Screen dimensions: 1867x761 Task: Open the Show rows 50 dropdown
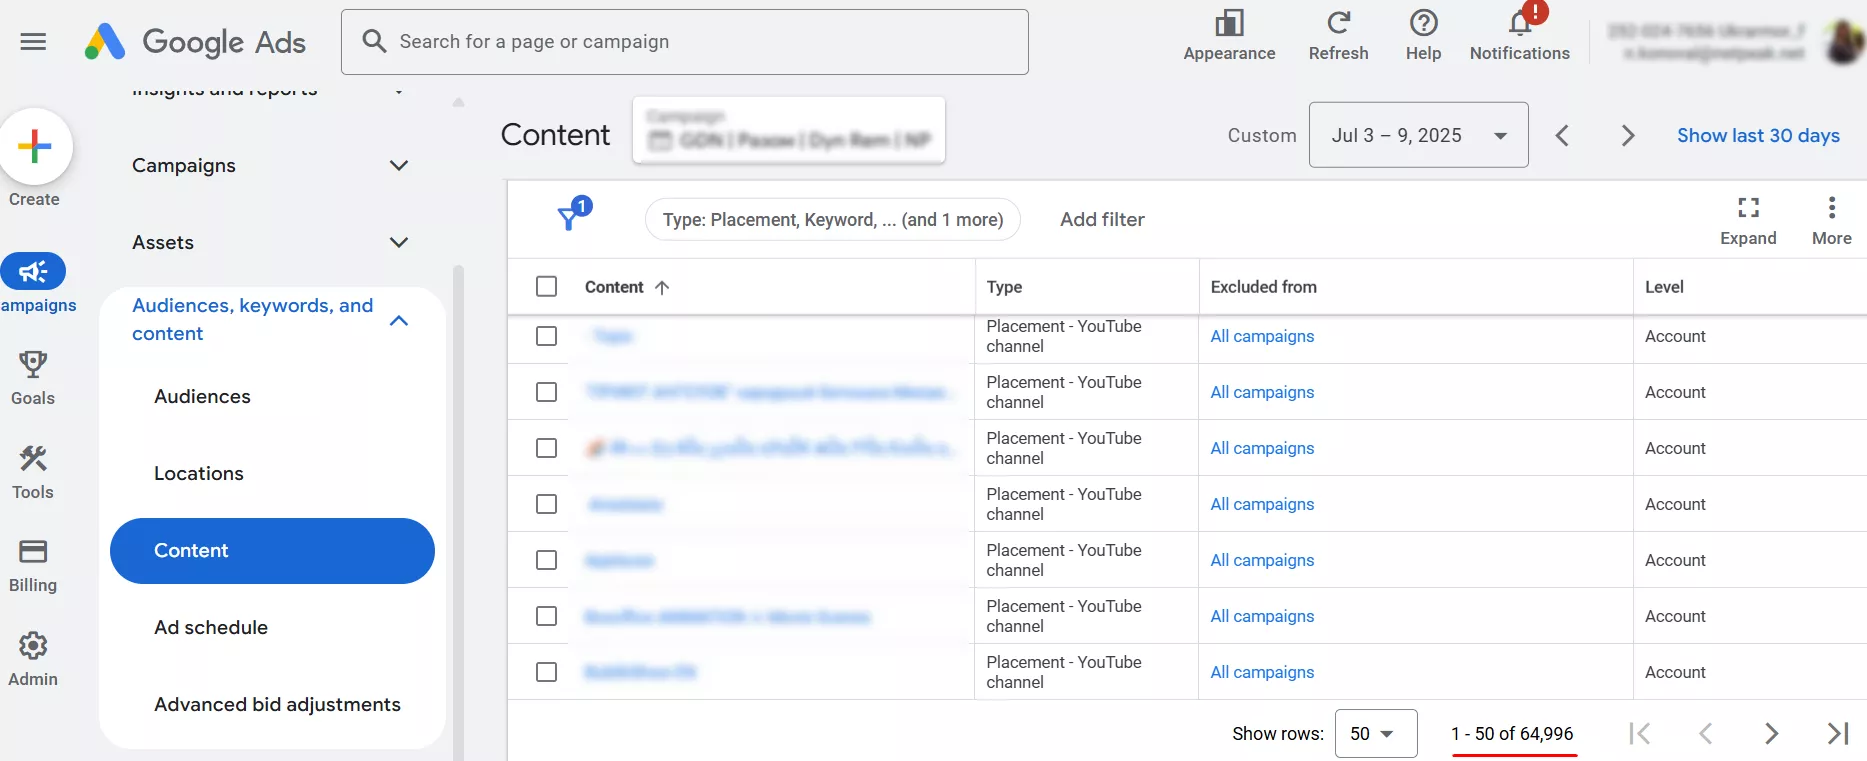[x=1375, y=734]
